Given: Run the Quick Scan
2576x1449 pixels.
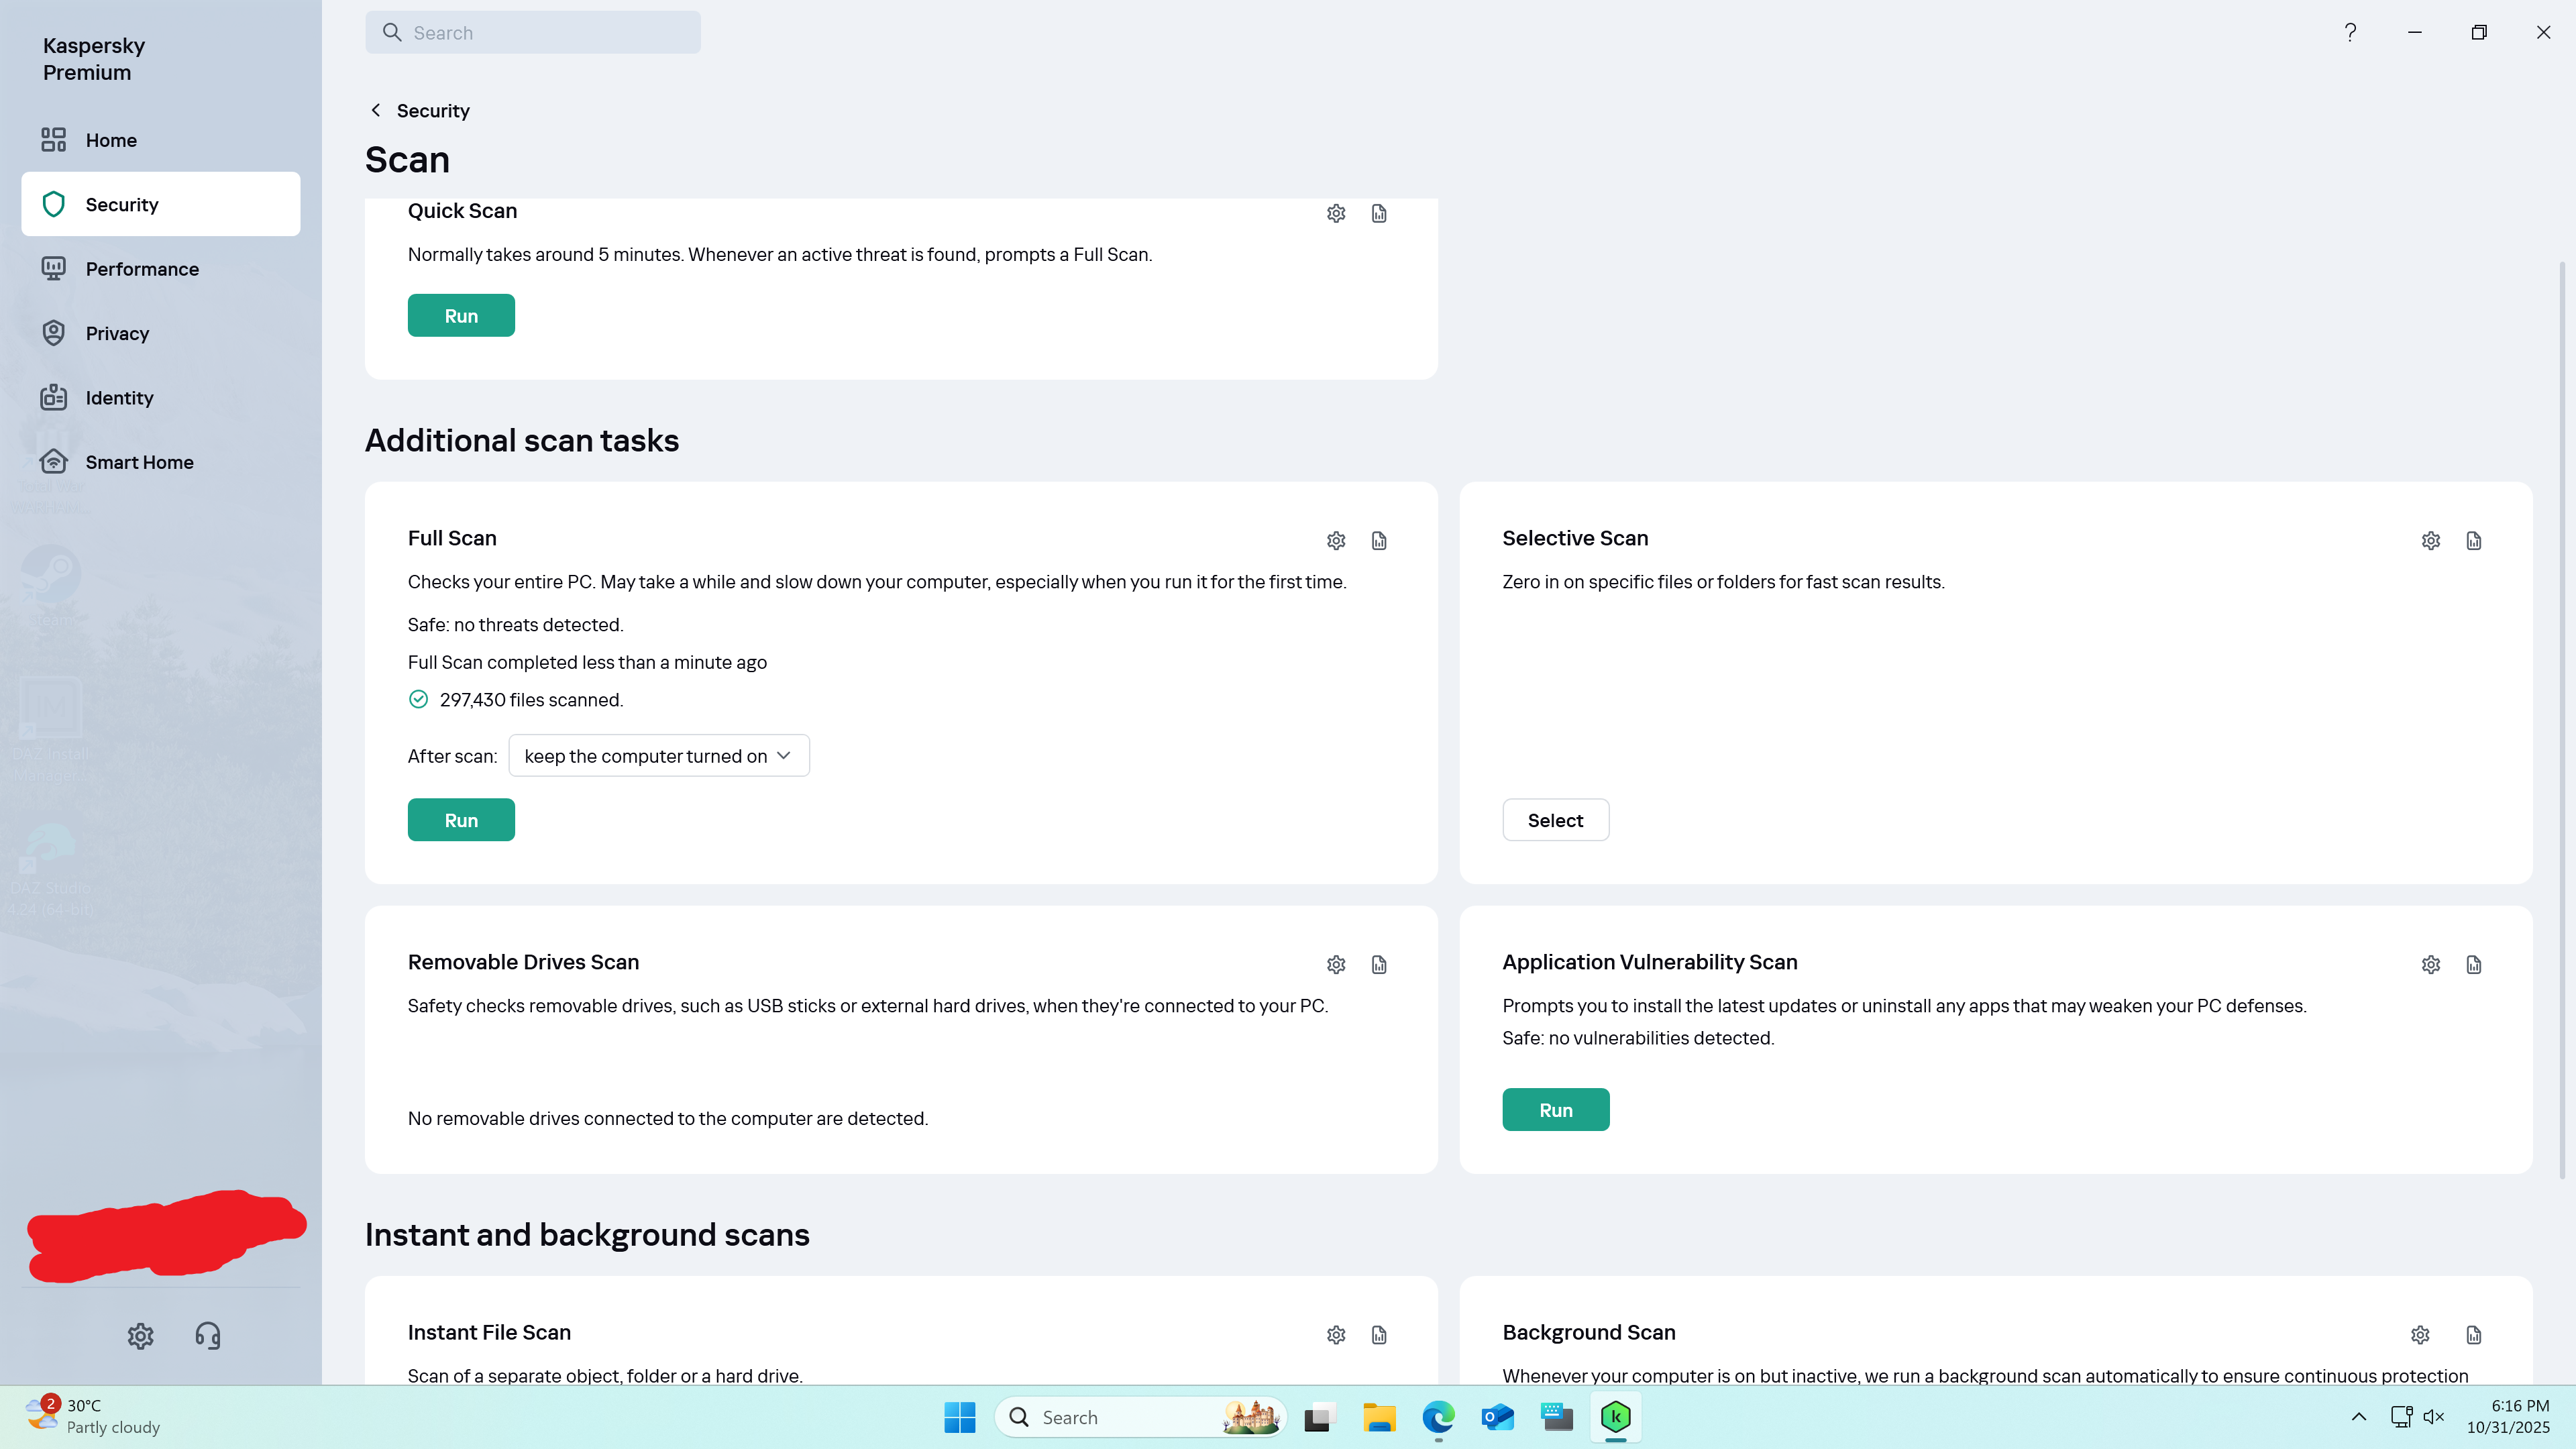Looking at the screenshot, I should pyautogui.click(x=461, y=316).
